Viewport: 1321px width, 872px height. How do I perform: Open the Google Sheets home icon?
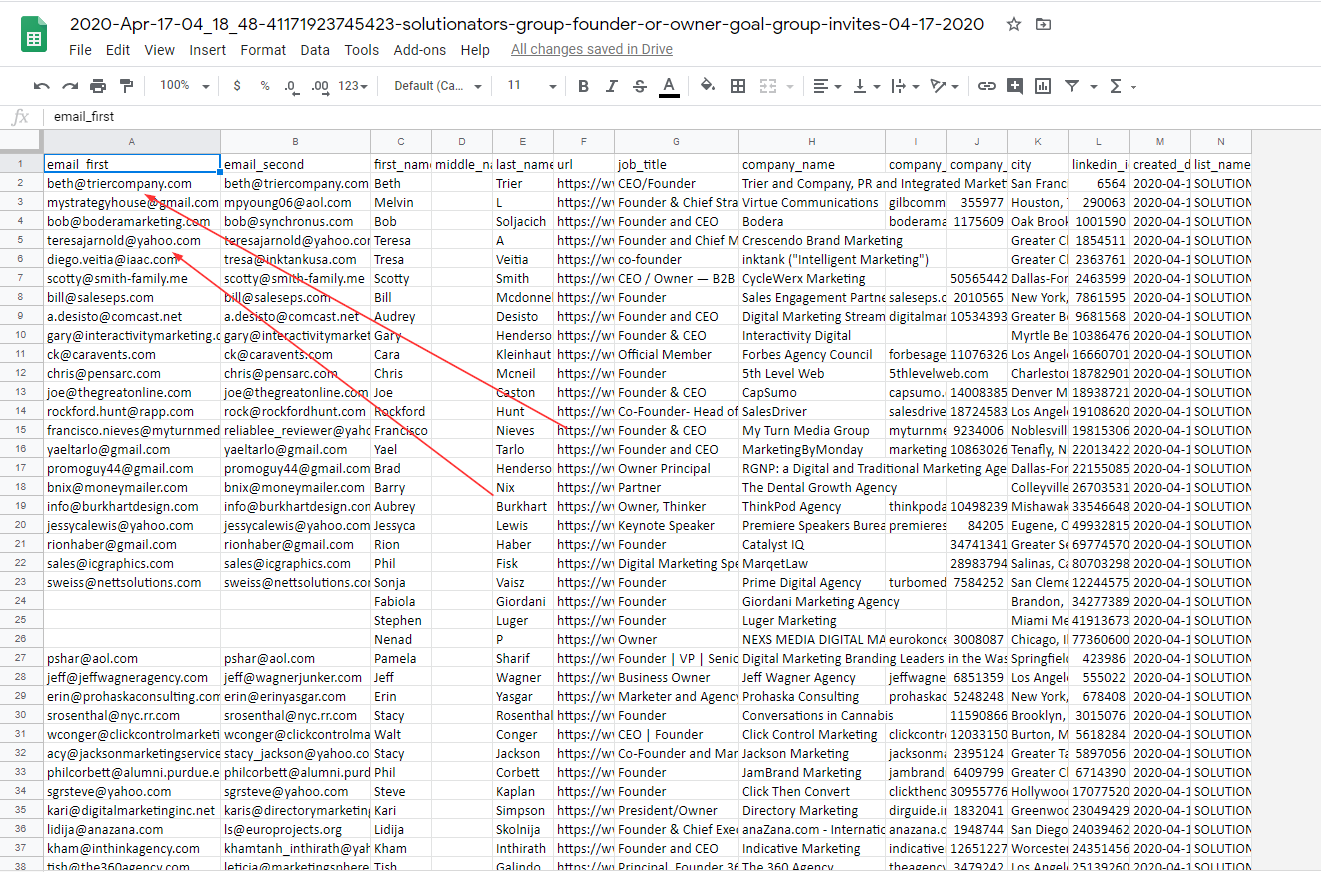tap(34, 35)
